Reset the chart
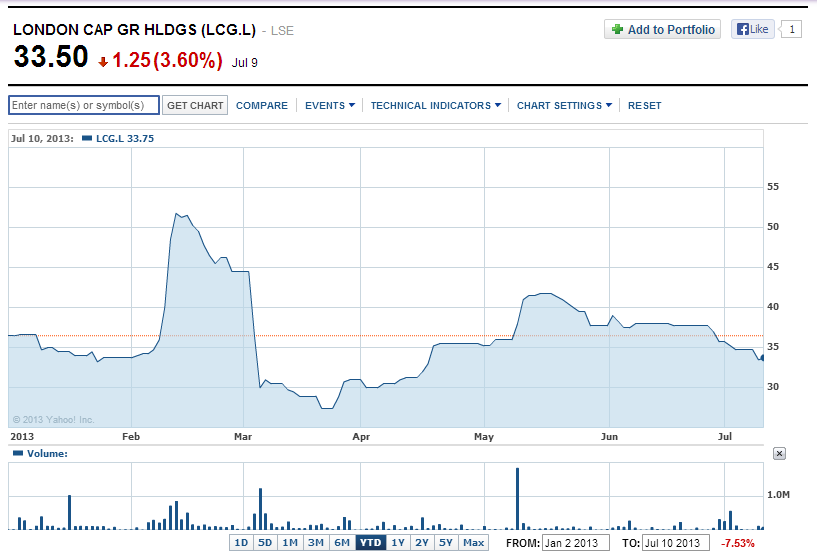817x555 pixels. click(644, 105)
